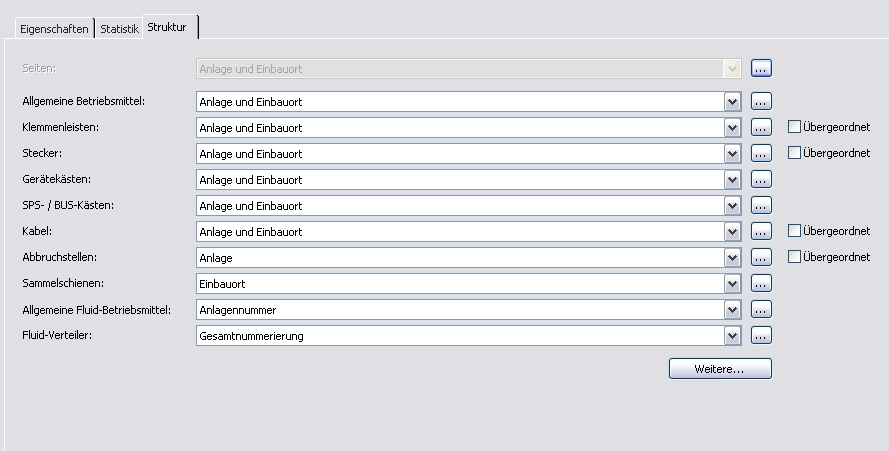Screen dimensions: 889x451
Task: Open the Allgemeine Fluid-Betriebsmittel dropdown arrow
Action: [733, 310]
